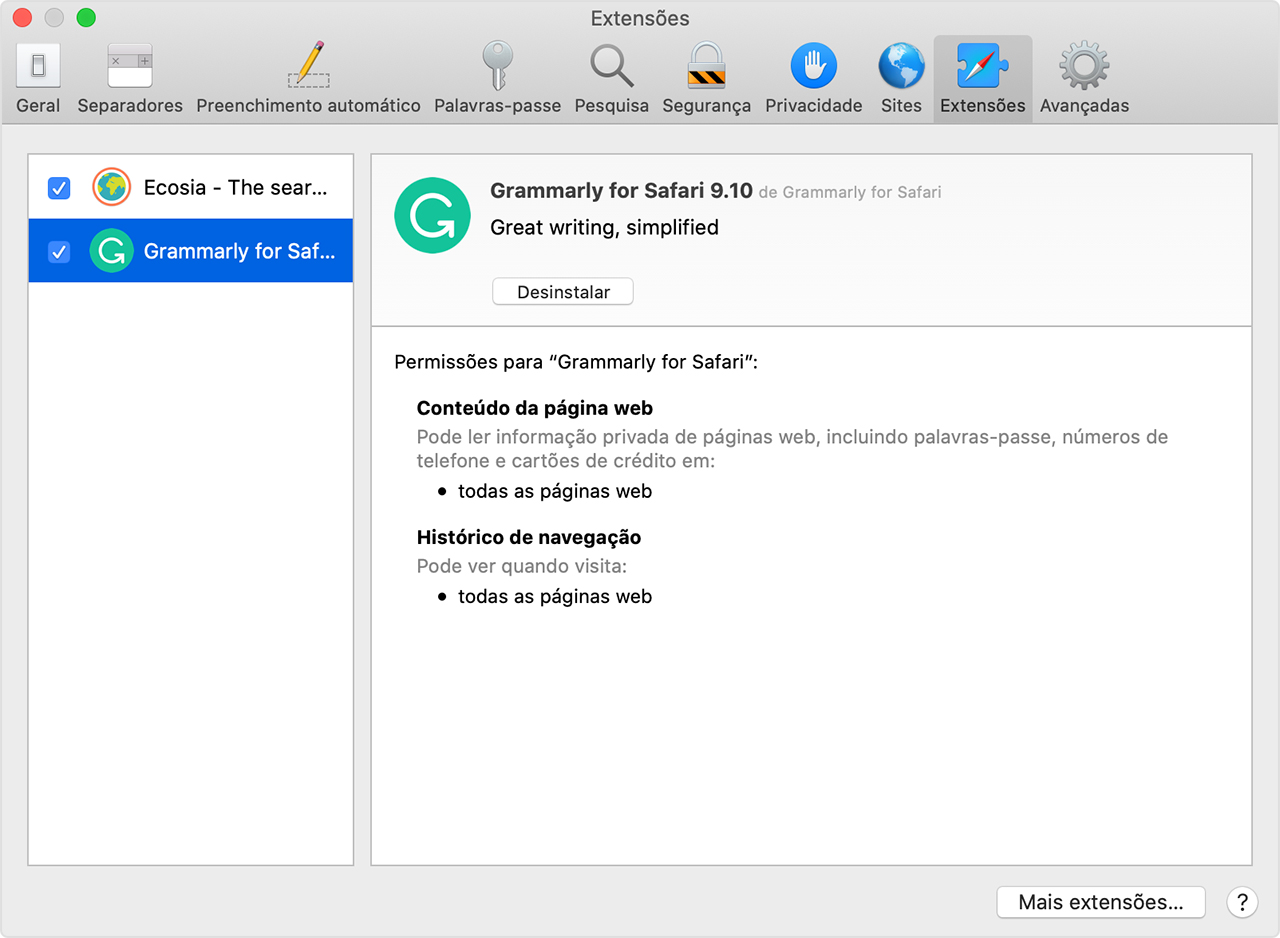Click the Mais extensões button

click(1101, 902)
